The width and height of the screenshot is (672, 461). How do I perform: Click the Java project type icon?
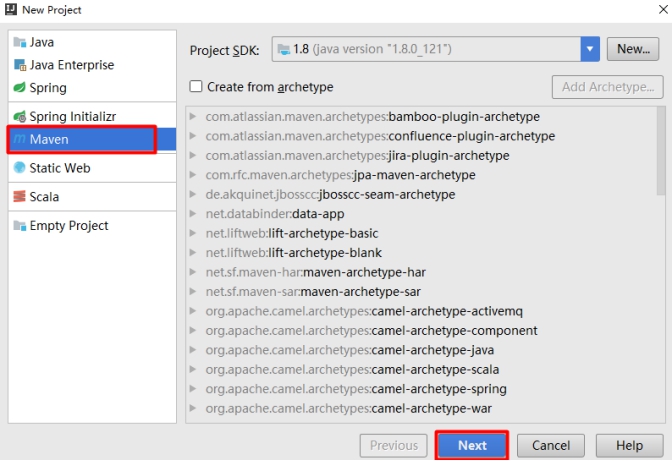[20, 42]
